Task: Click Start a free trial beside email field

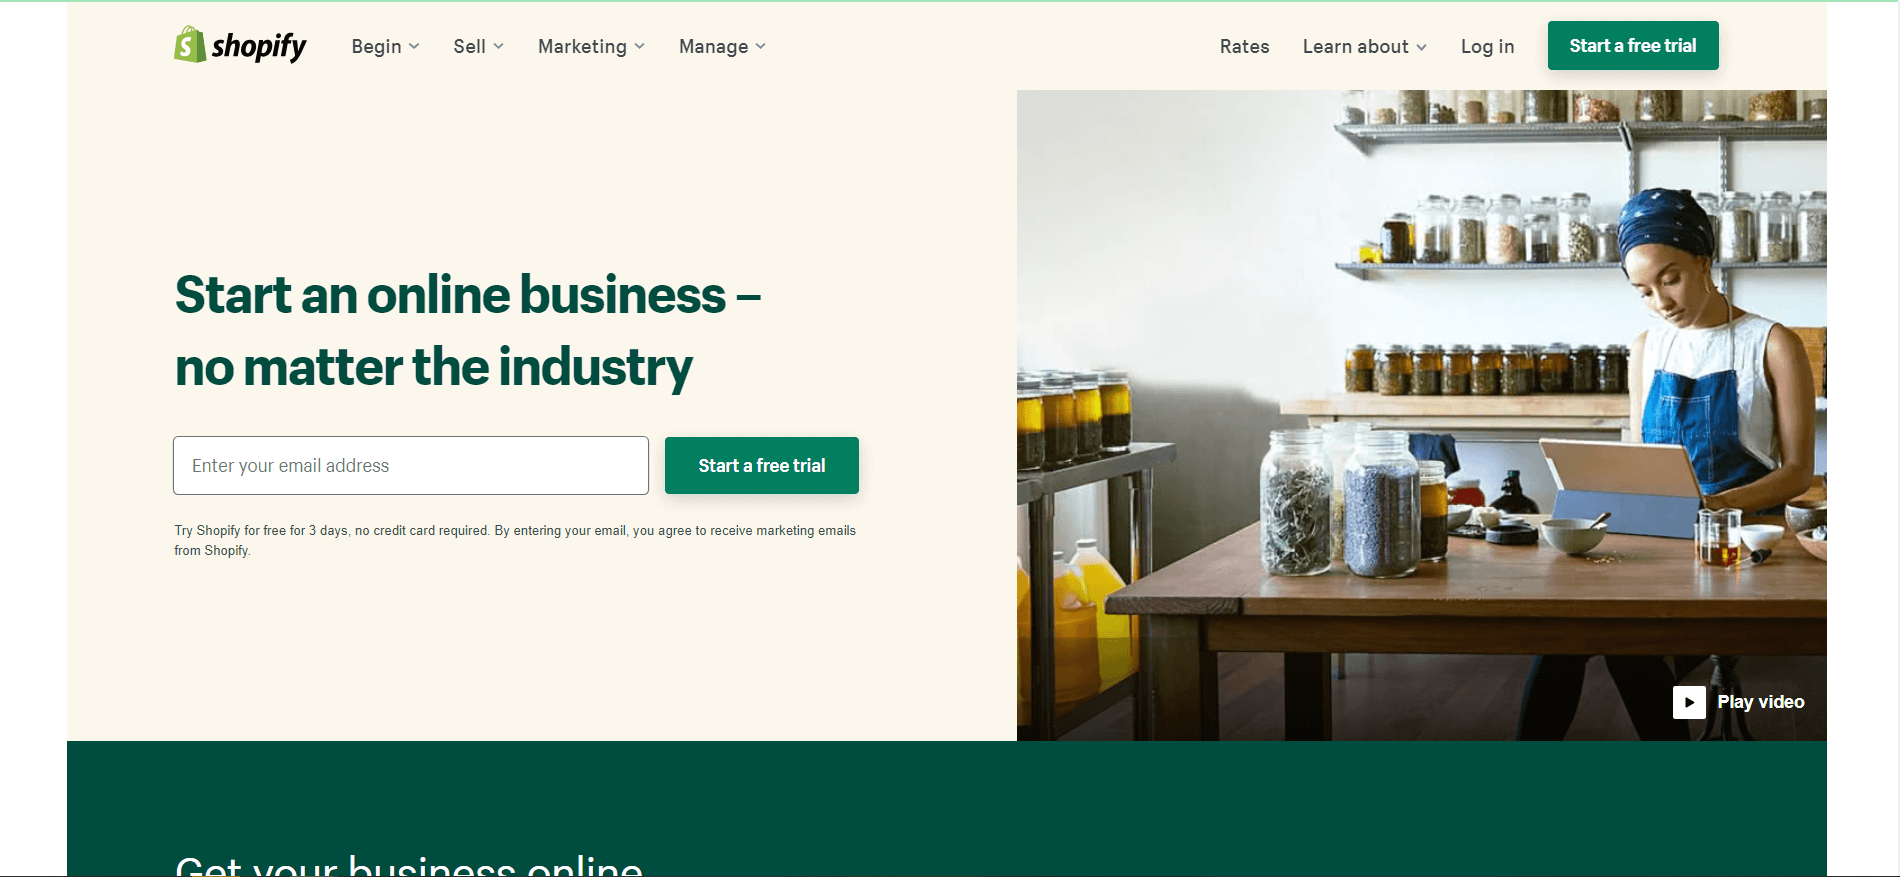Action: coord(762,465)
